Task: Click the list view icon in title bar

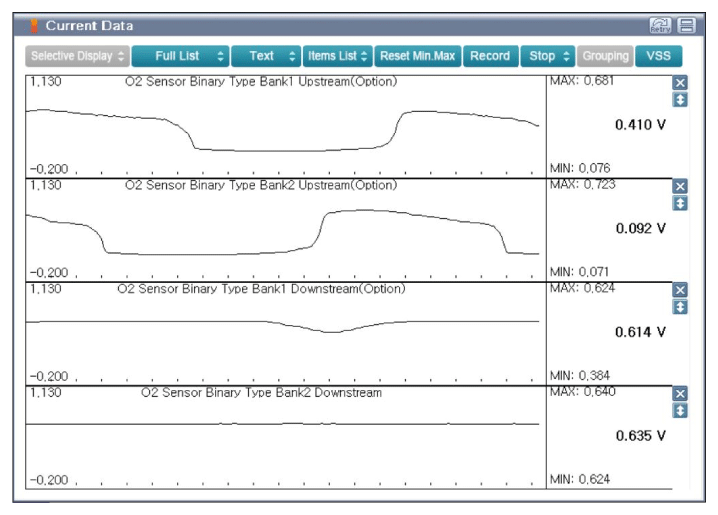Action: [686, 25]
